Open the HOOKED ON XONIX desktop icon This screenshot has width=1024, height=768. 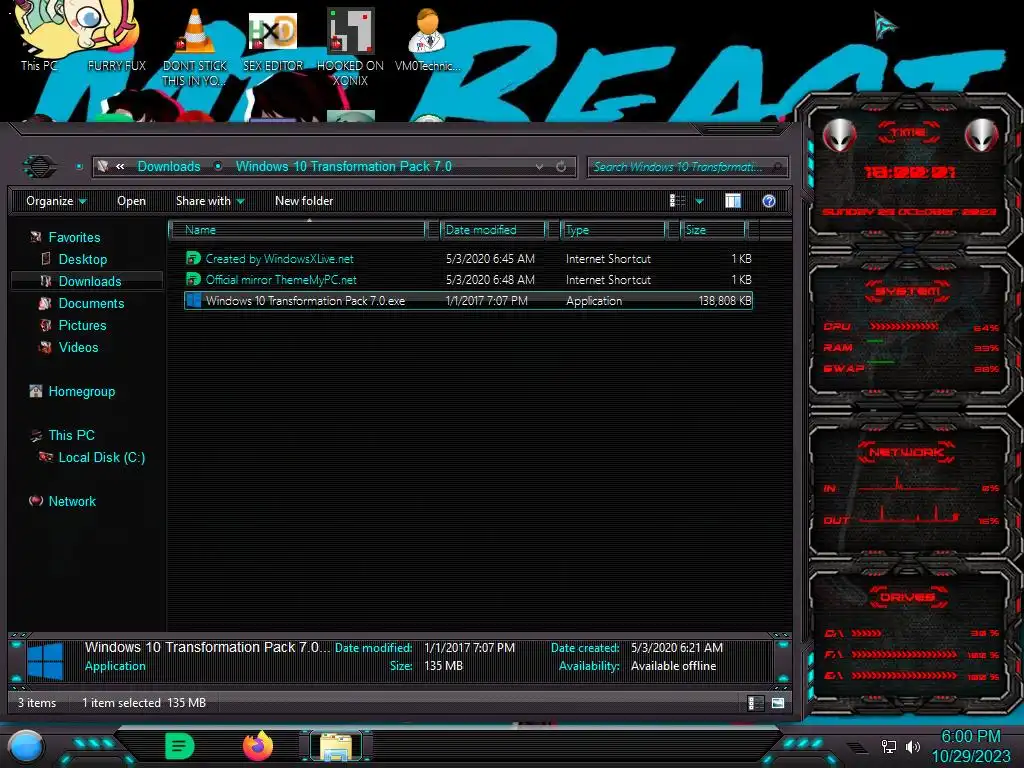coord(350,47)
